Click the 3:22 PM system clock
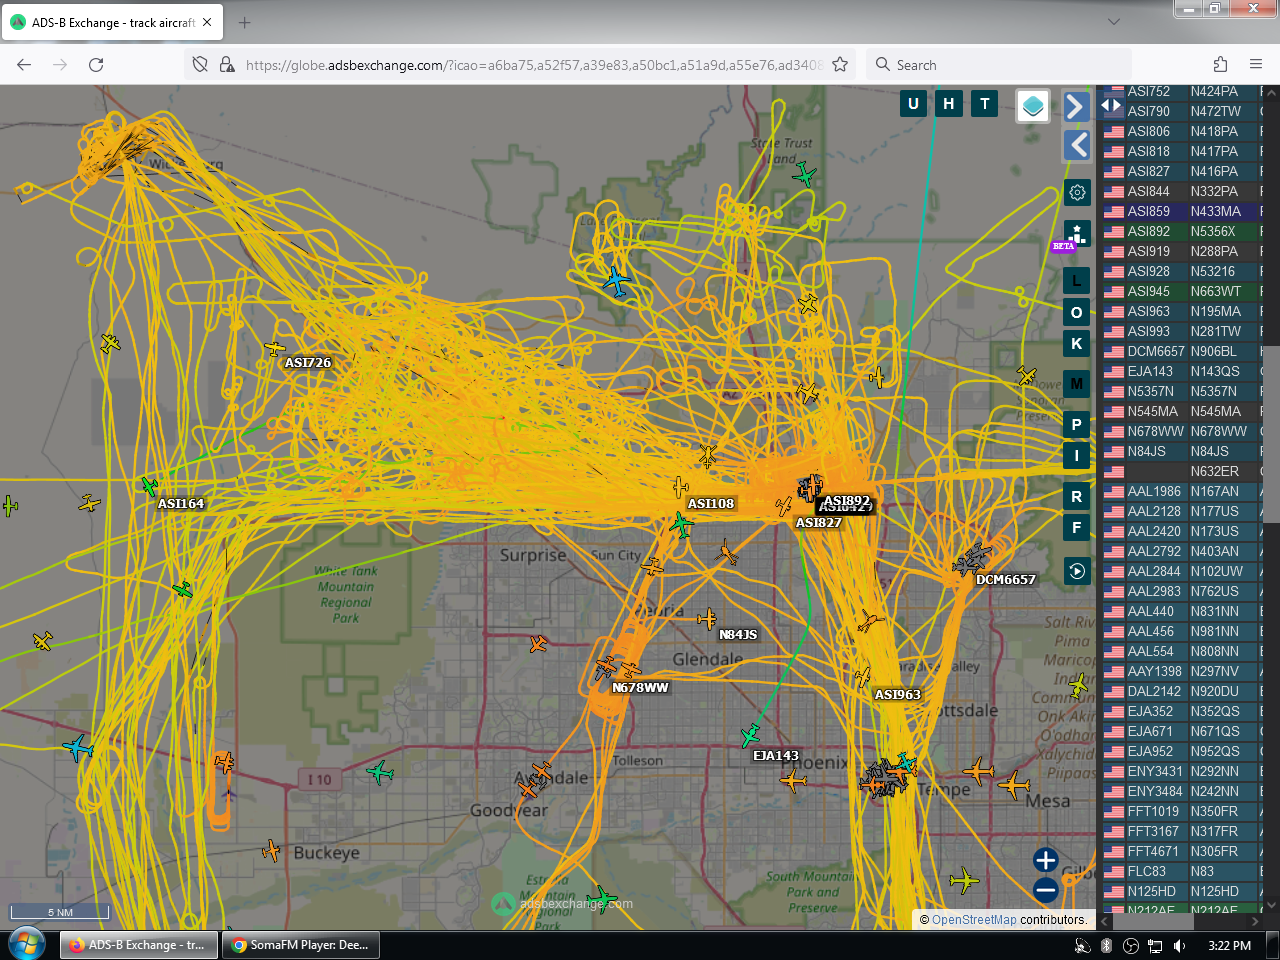1280x960 pixels. click(1229, 945)
